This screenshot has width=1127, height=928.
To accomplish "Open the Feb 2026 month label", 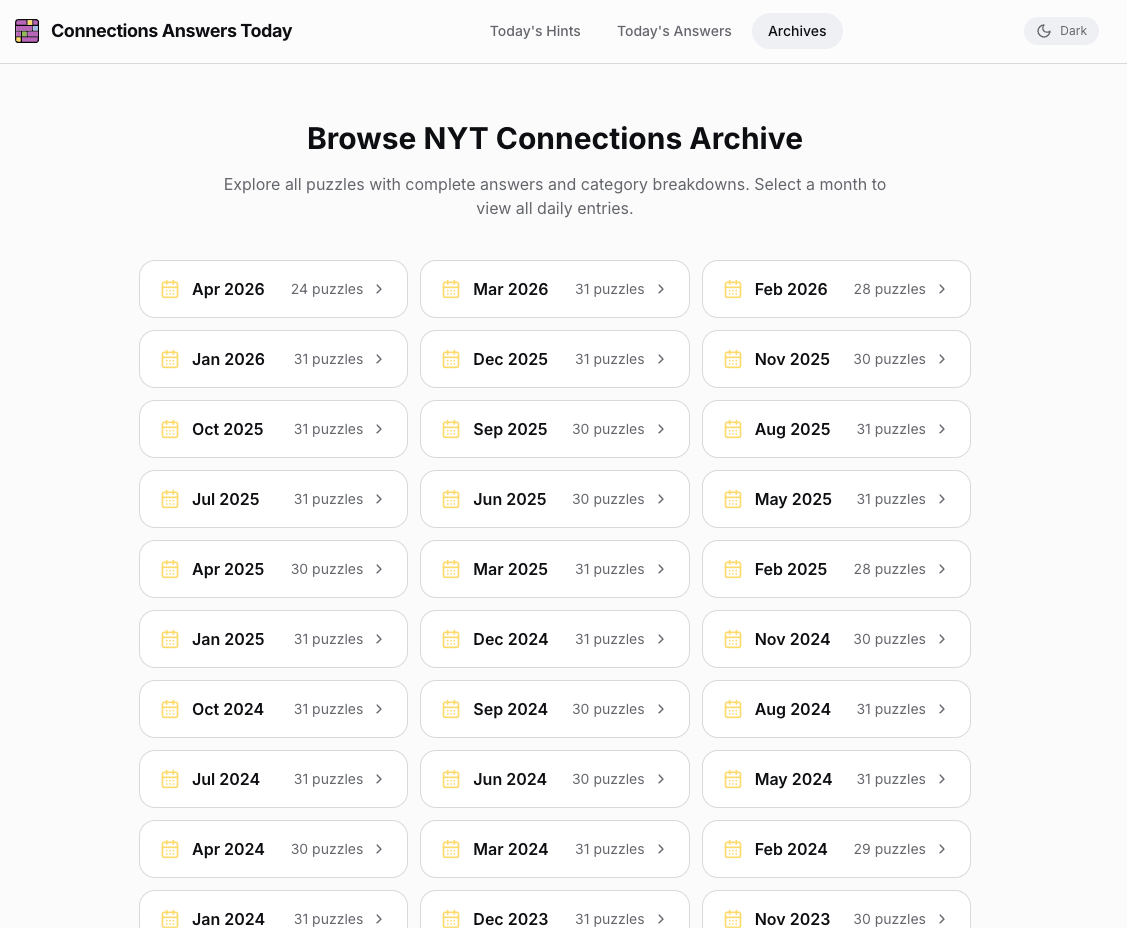I will click(x=791, y=289).
